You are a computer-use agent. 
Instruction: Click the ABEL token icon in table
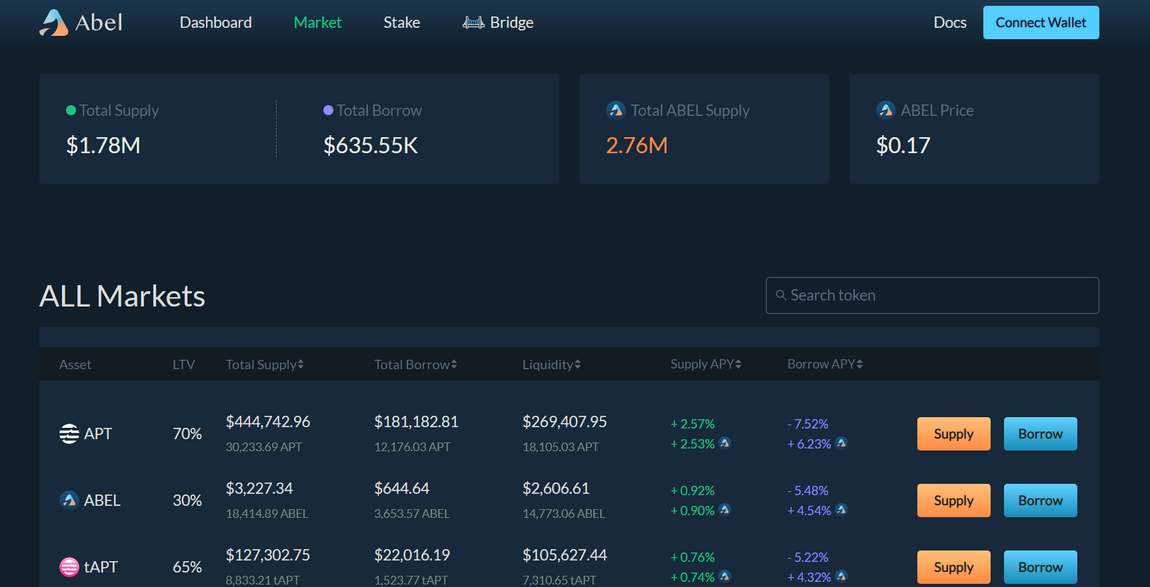click(x=69, y=500)
